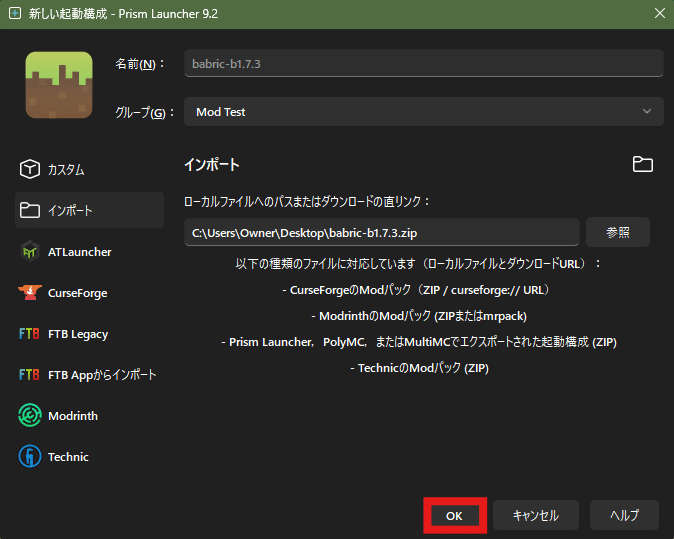Confirm with the OK button
Screen dimensions: 674x539
454,515
